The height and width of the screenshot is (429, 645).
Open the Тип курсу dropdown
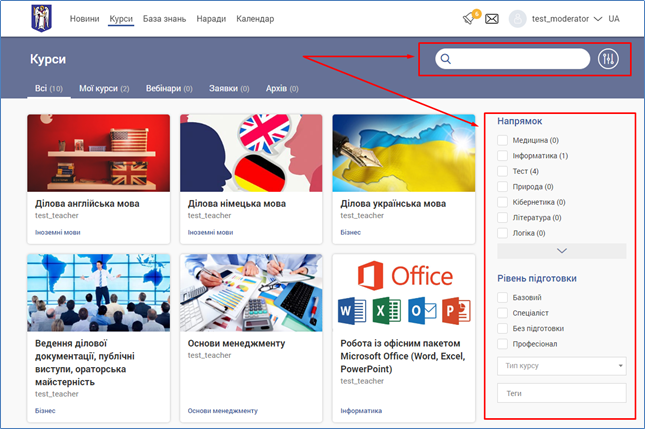click(x=561, y=367)
